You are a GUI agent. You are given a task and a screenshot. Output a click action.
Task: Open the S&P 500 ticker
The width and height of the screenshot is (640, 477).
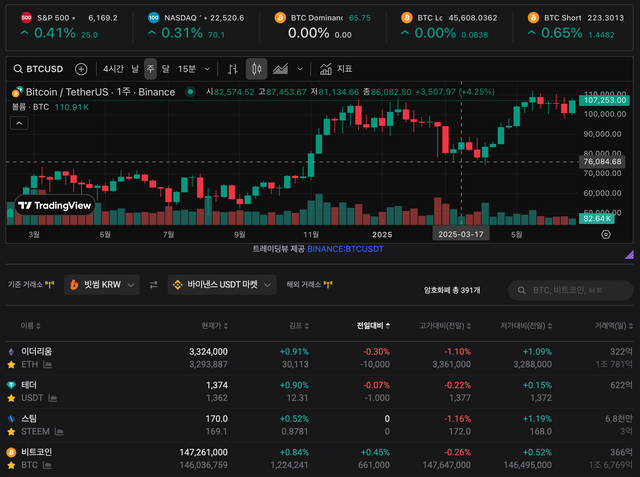pyautogui.click(x=69, y=26)
